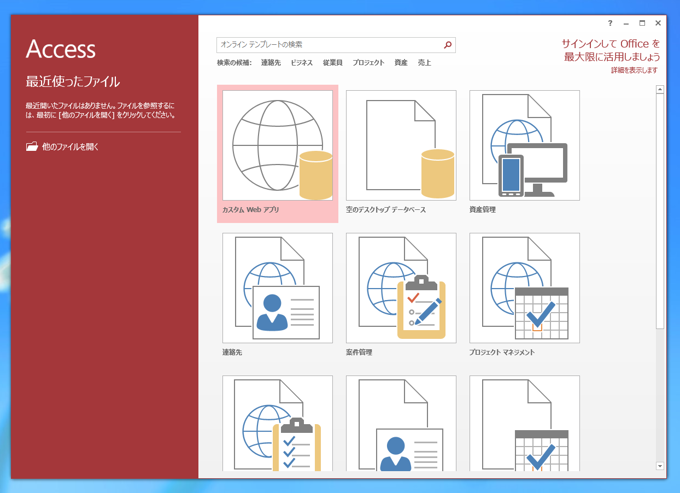Open the desktop calendar checkmark template in the bottom row
680x493 pixels.
tap(524, 423)
